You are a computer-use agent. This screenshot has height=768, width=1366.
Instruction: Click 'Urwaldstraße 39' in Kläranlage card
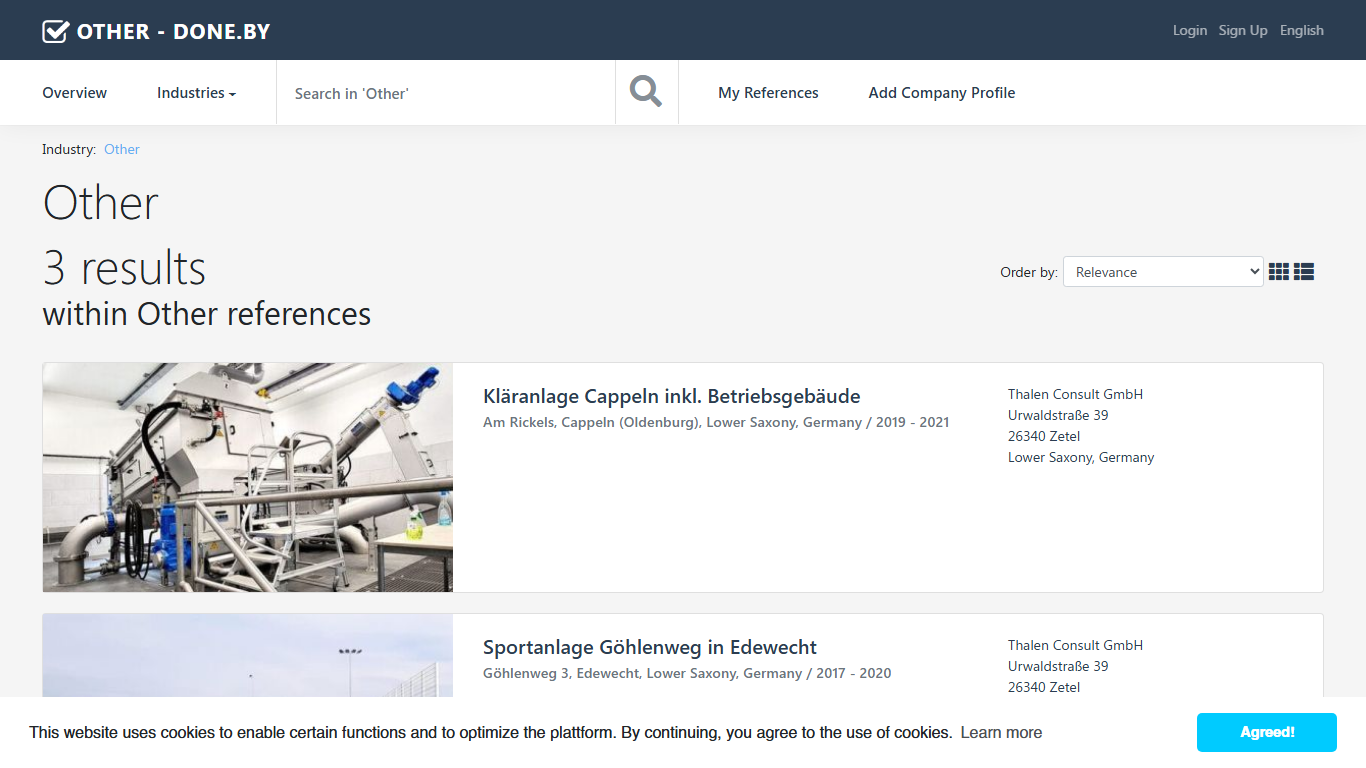tap(1058, 415)
